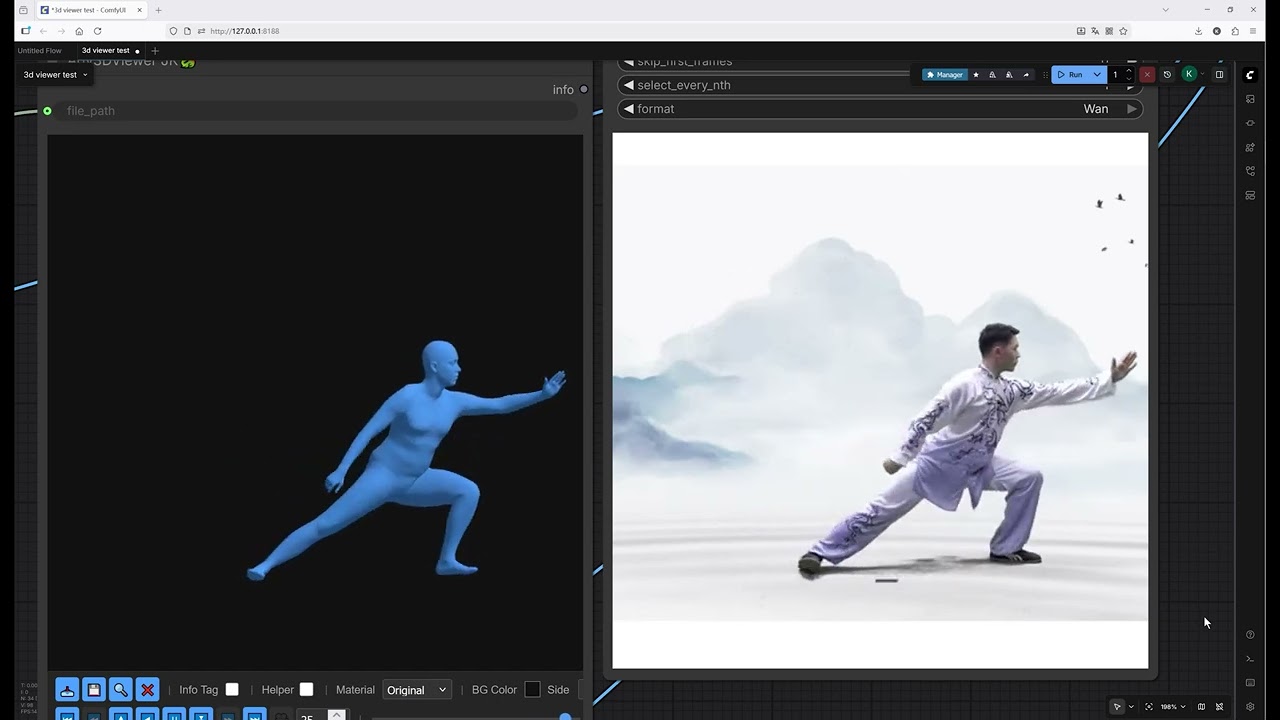Open the browser extensions icon
The width and height of the screenshot is (1280, 720).
pyautogui.click(x=1235, y=31)
